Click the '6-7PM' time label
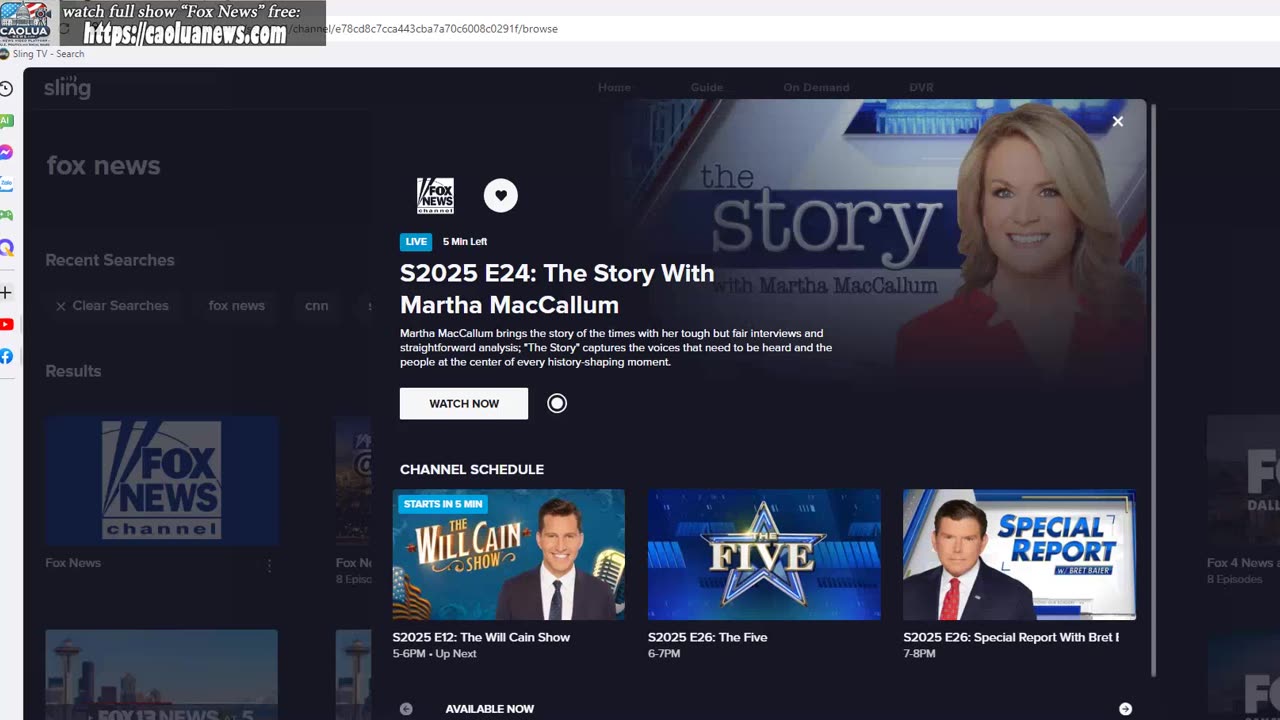The image size is (1280, 720). pos(664,654)
